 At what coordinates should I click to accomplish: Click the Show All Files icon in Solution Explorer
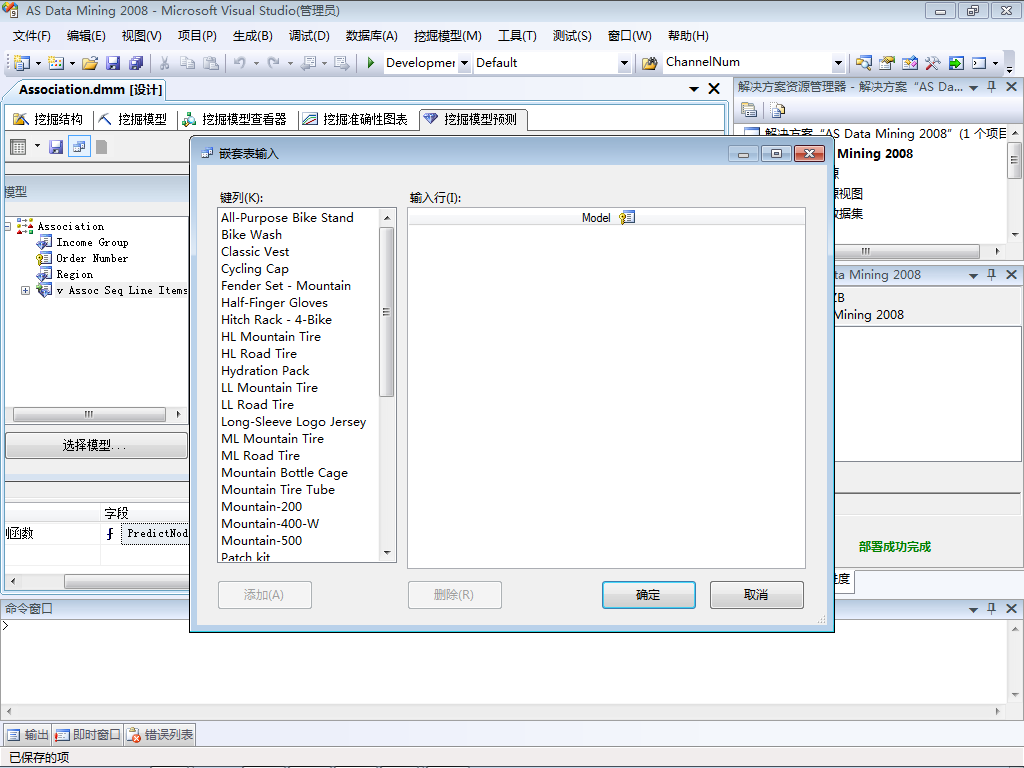[777, 110]
